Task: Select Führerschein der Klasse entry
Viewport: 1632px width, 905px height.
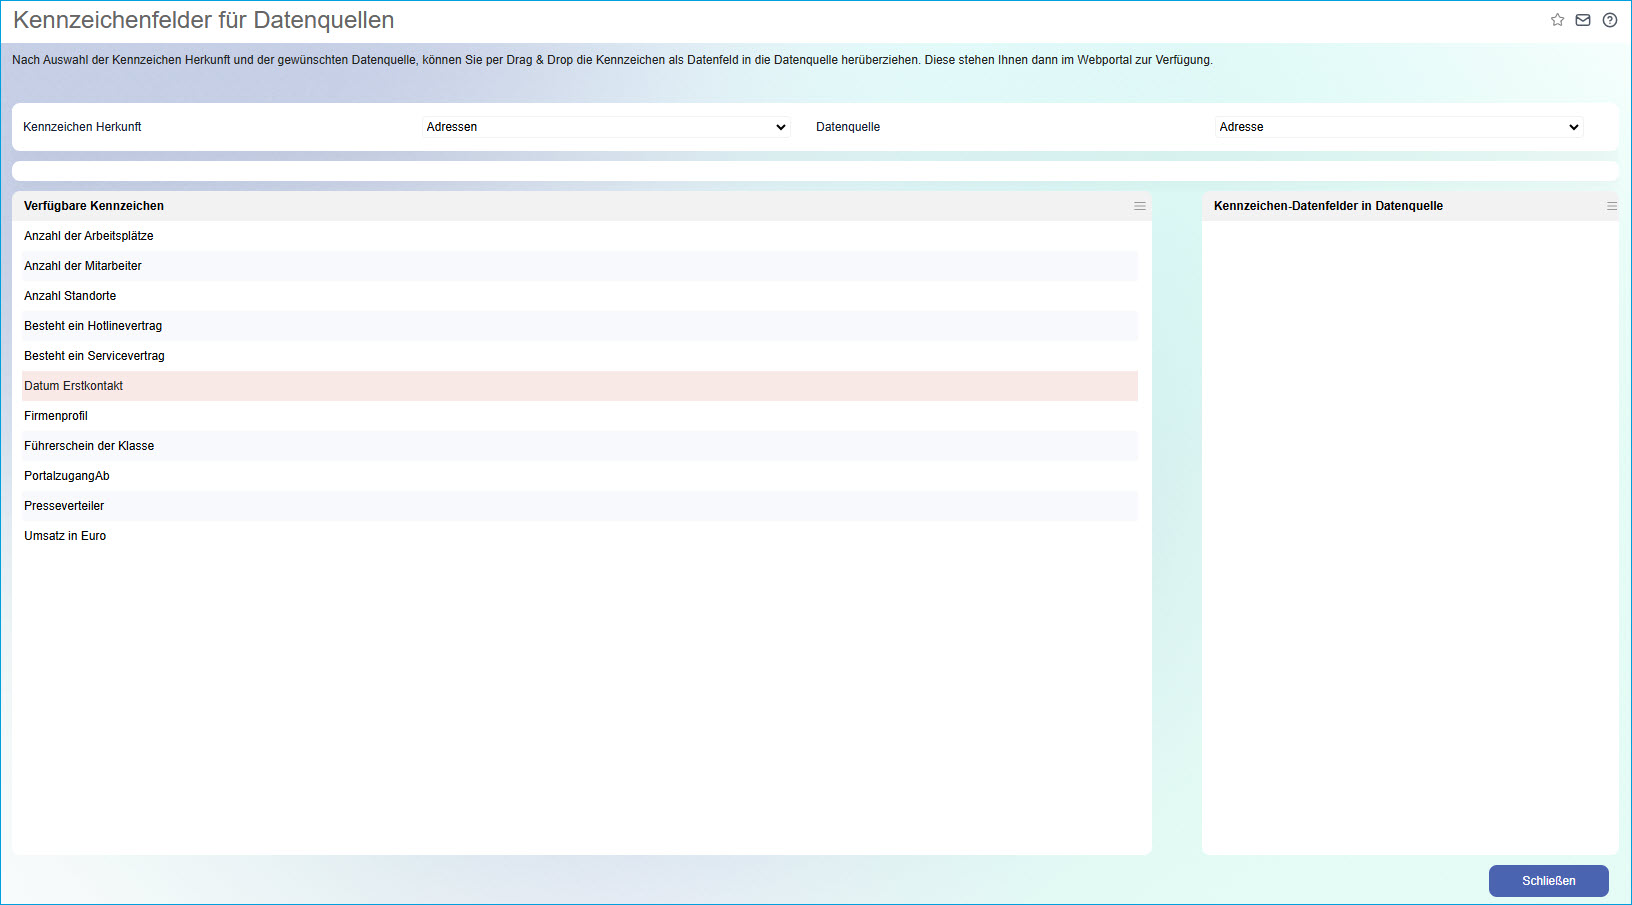Action: tap(89, 446)
